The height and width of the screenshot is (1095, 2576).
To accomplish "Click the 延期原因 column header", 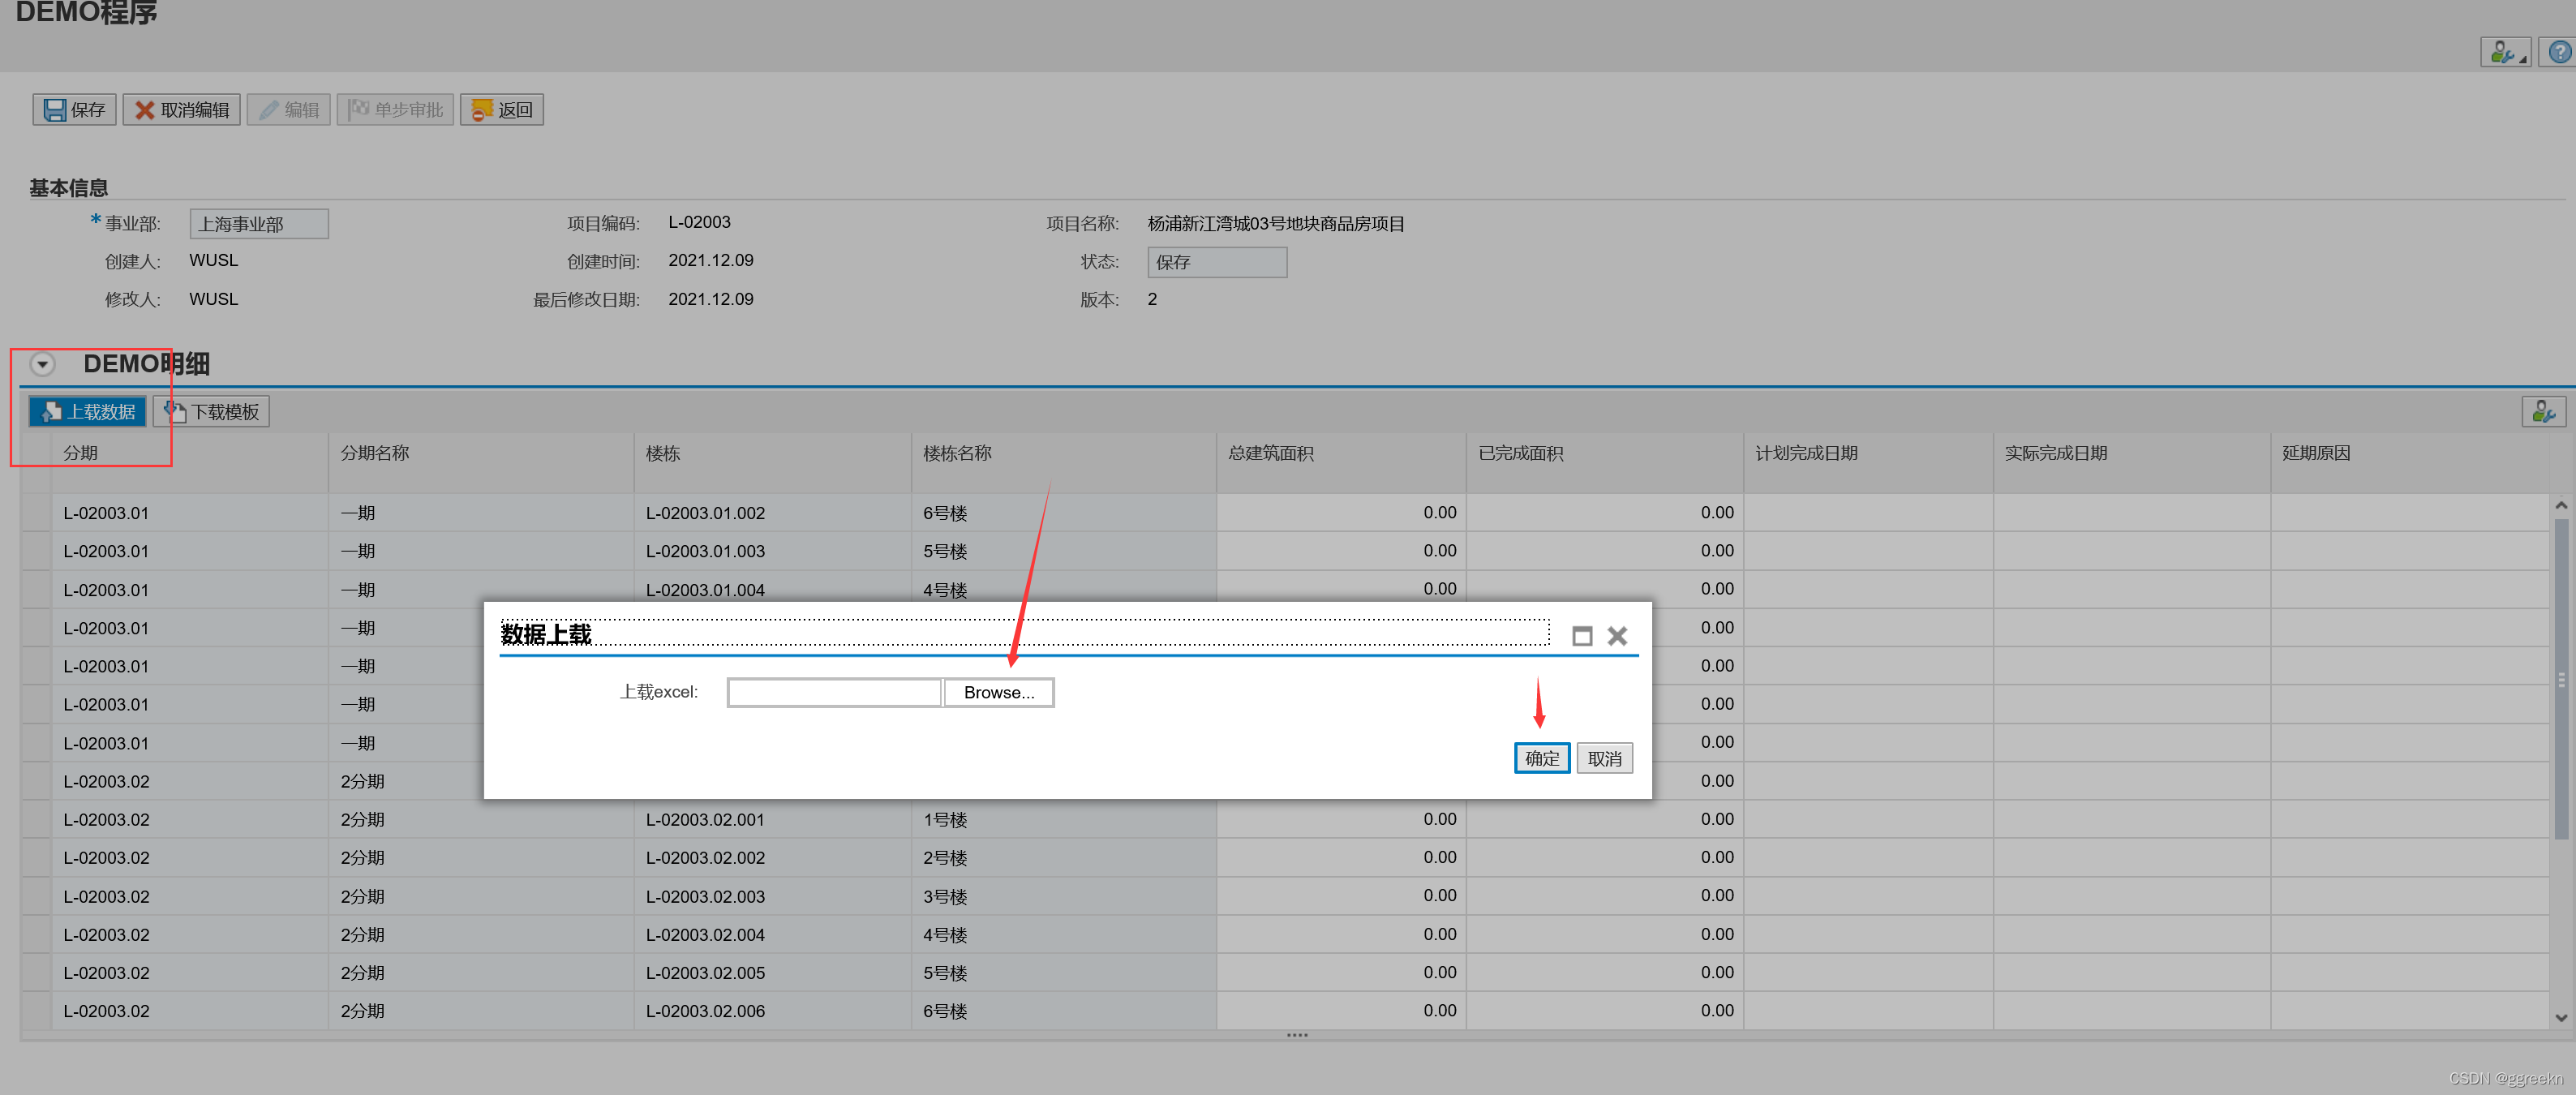I will click(2409, 462).
